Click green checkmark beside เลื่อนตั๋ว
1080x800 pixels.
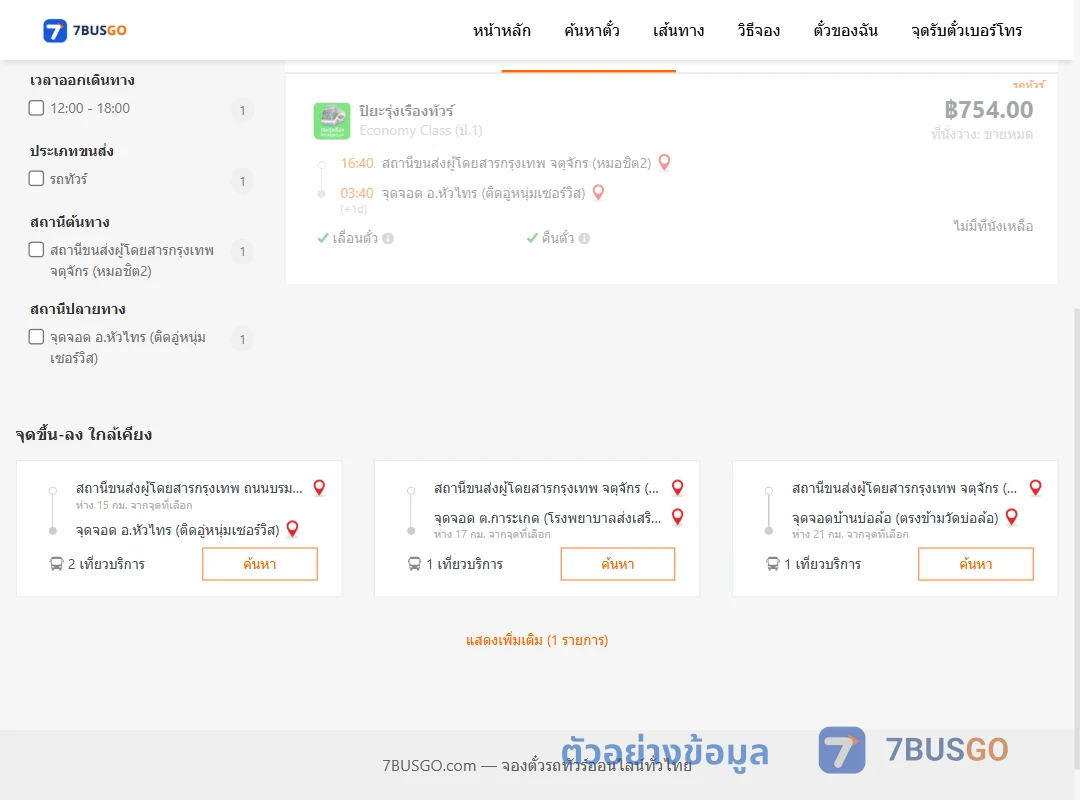322,238
